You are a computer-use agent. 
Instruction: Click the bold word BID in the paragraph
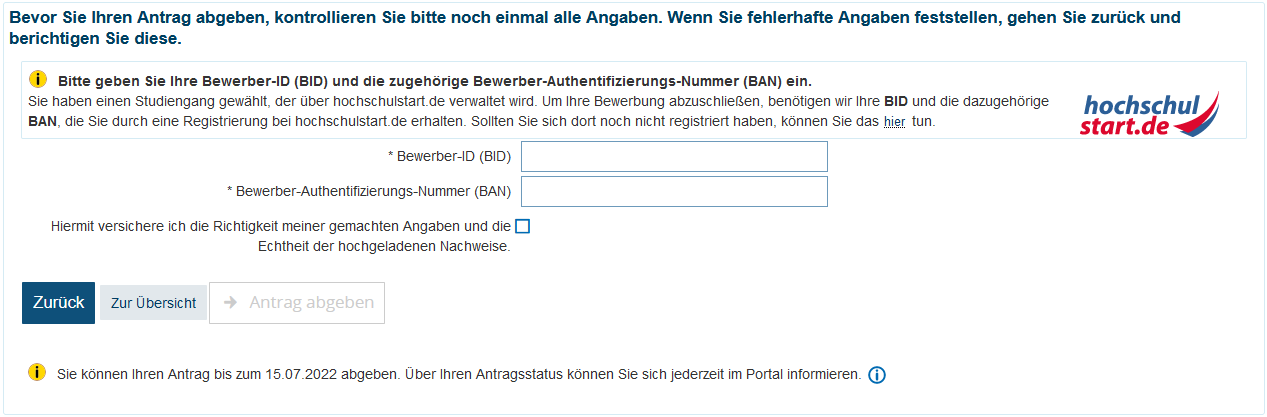coord(896,102)
